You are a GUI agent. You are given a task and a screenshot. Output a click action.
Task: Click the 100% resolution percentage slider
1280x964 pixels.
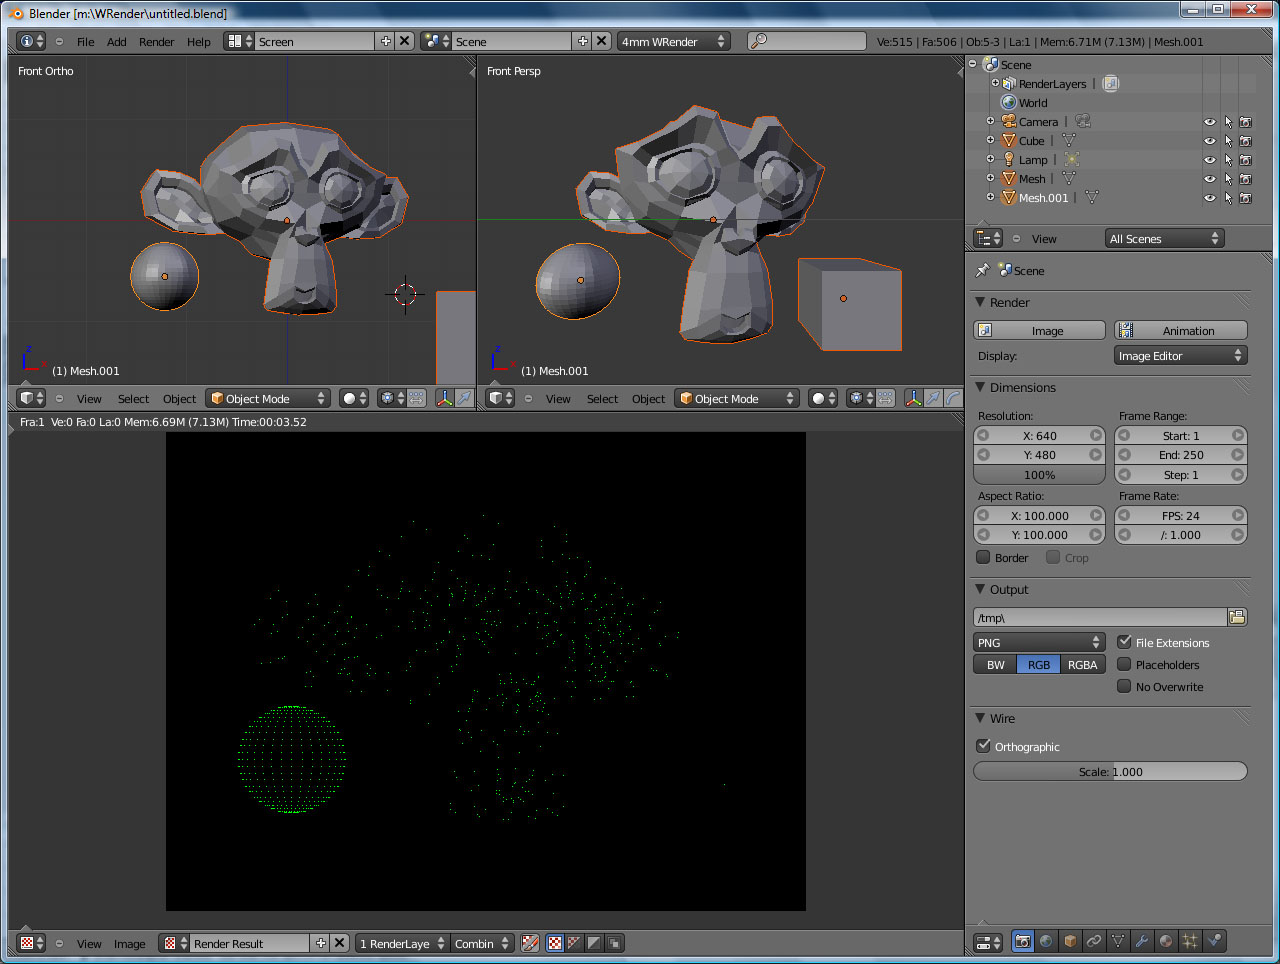tap(1039, 475)
